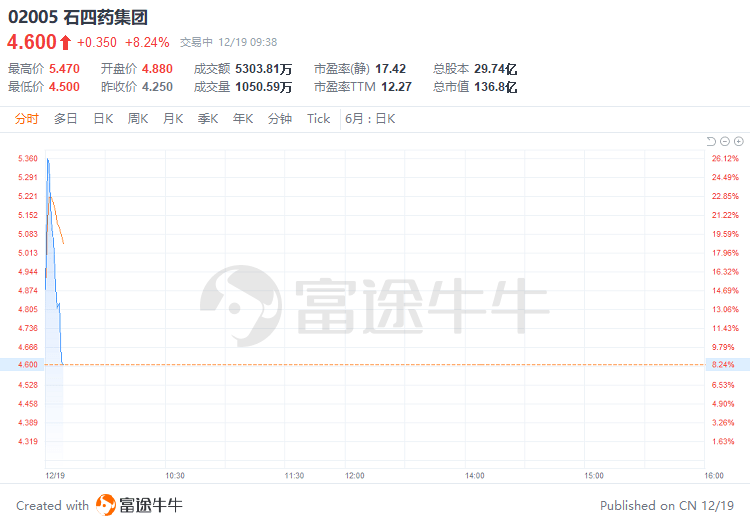Click the chart reset undo icon

click(711, 141)
